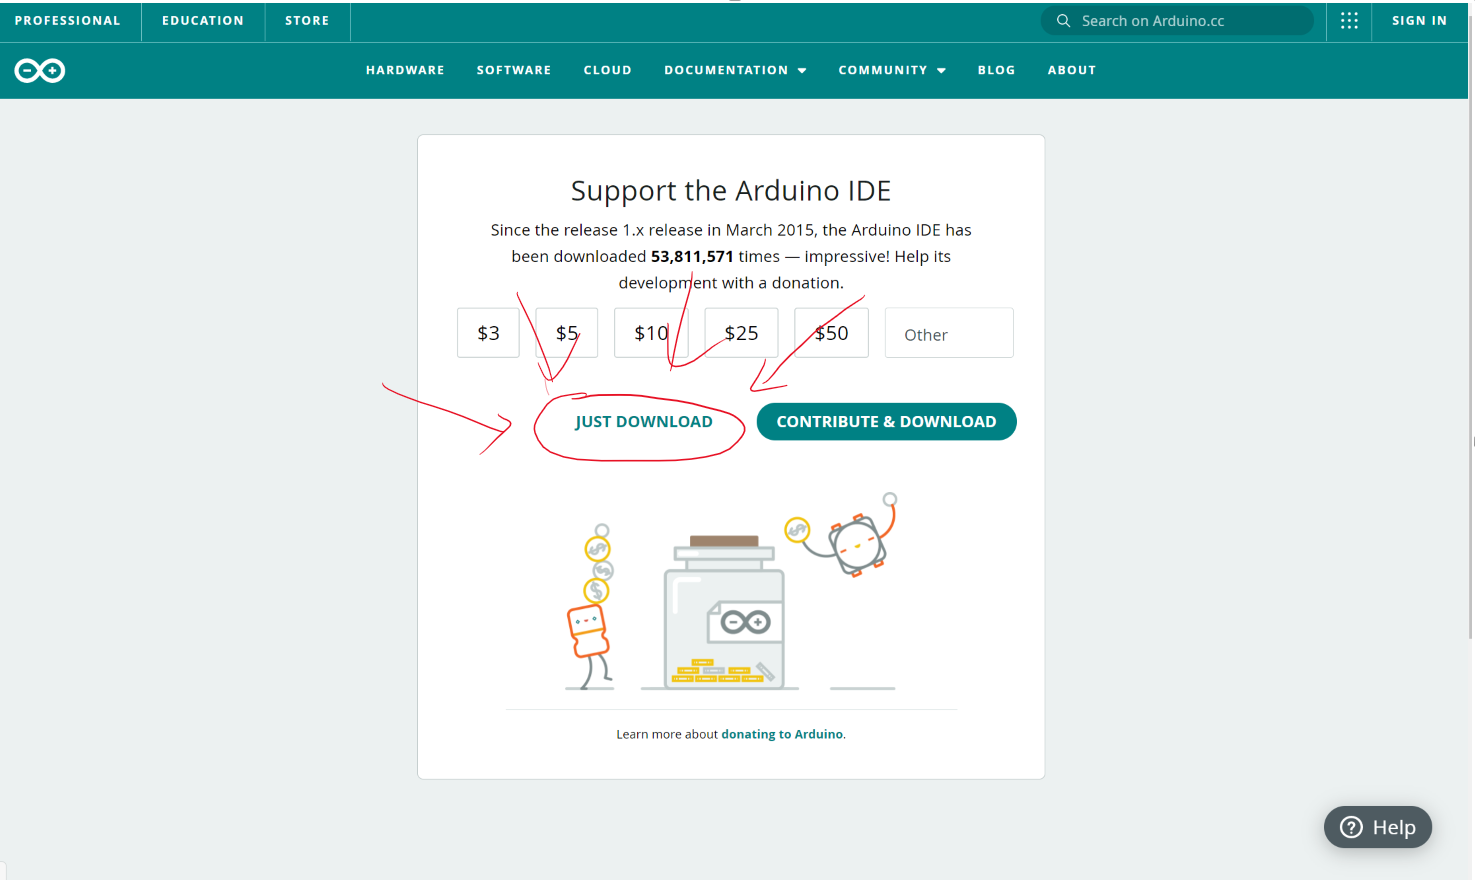Click the donation jar illustration
The image size is (1475, 880).
pos(725,612)
